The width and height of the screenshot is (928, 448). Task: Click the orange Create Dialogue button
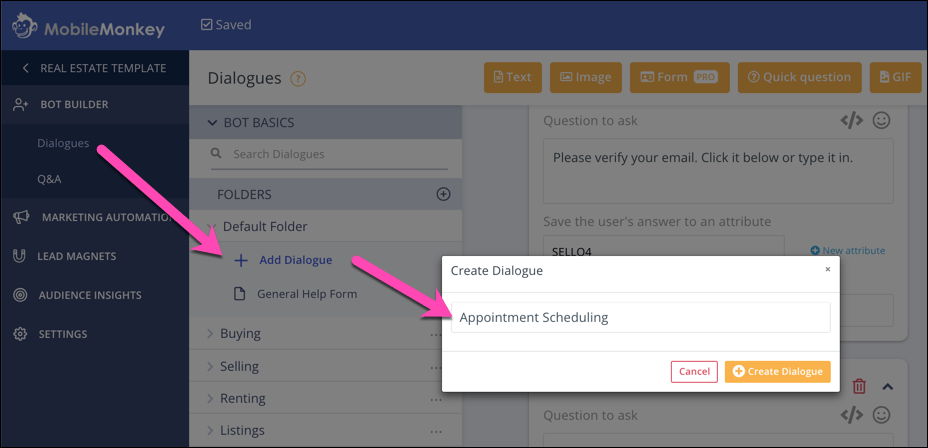tap(778, 372)
